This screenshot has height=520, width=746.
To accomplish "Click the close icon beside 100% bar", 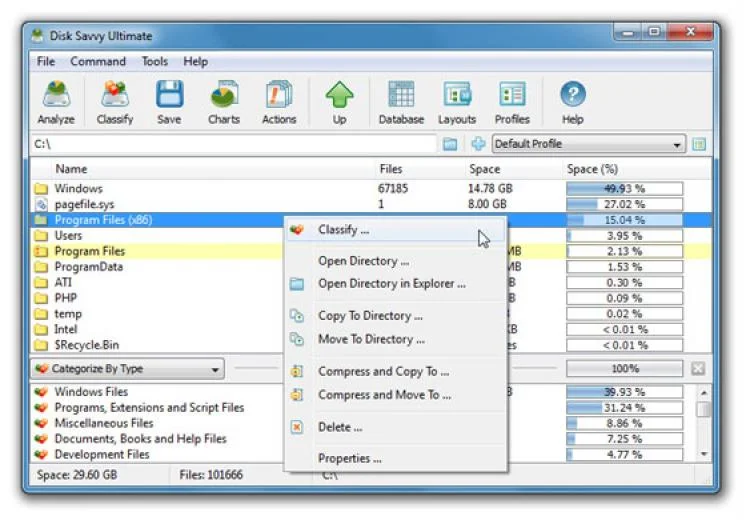I will pyautogui.click(x=698, y=369).
